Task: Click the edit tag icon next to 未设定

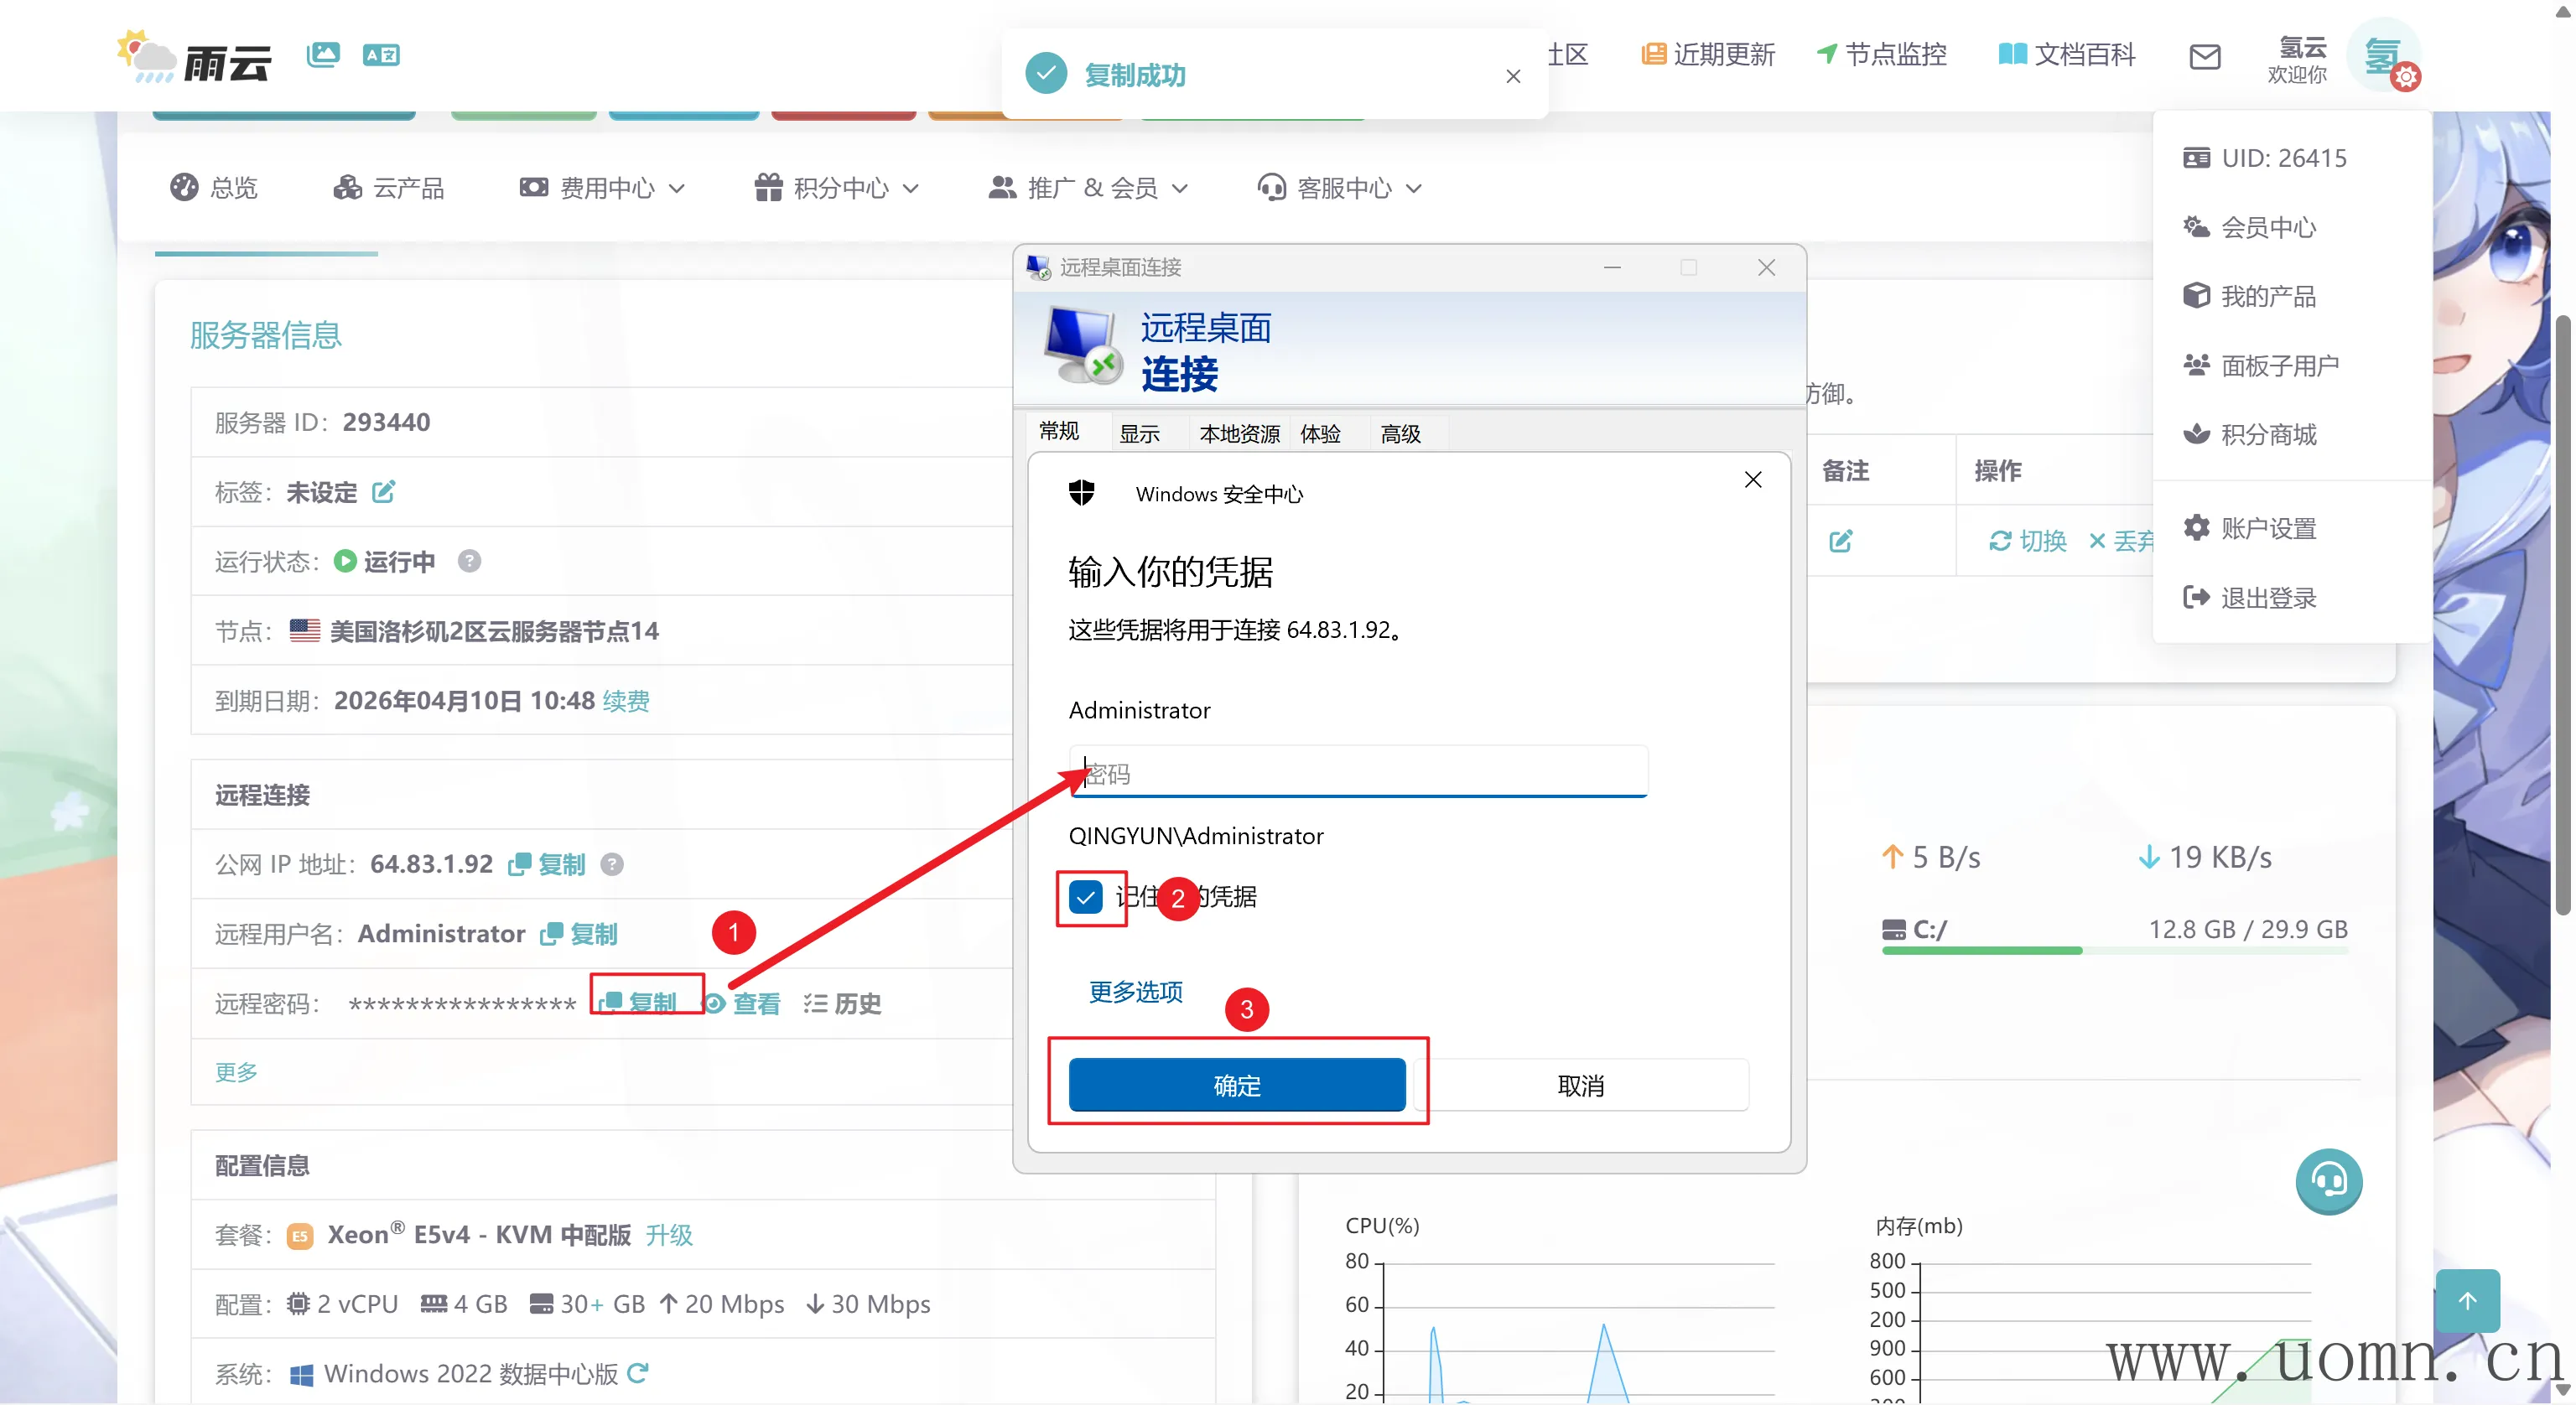Action: [x=383, y=492]
